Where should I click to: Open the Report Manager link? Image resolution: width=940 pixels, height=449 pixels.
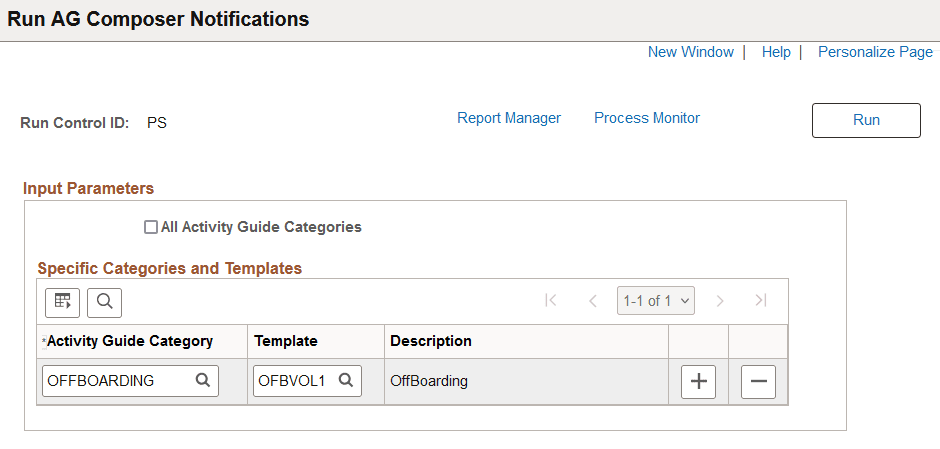click(x=509, y=118)
